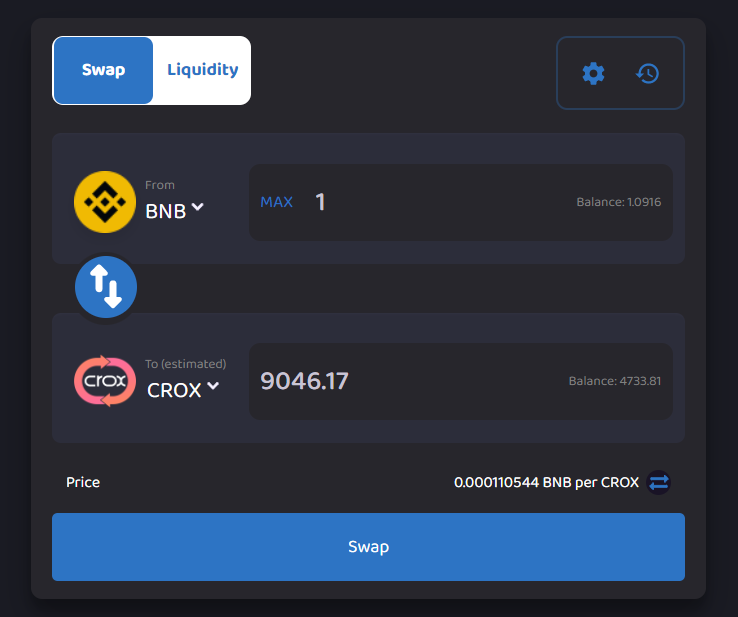Invert price with the arrows icon
Image resolution: width=738 pixels, height=617 pixels.
[x=658, y=482]
